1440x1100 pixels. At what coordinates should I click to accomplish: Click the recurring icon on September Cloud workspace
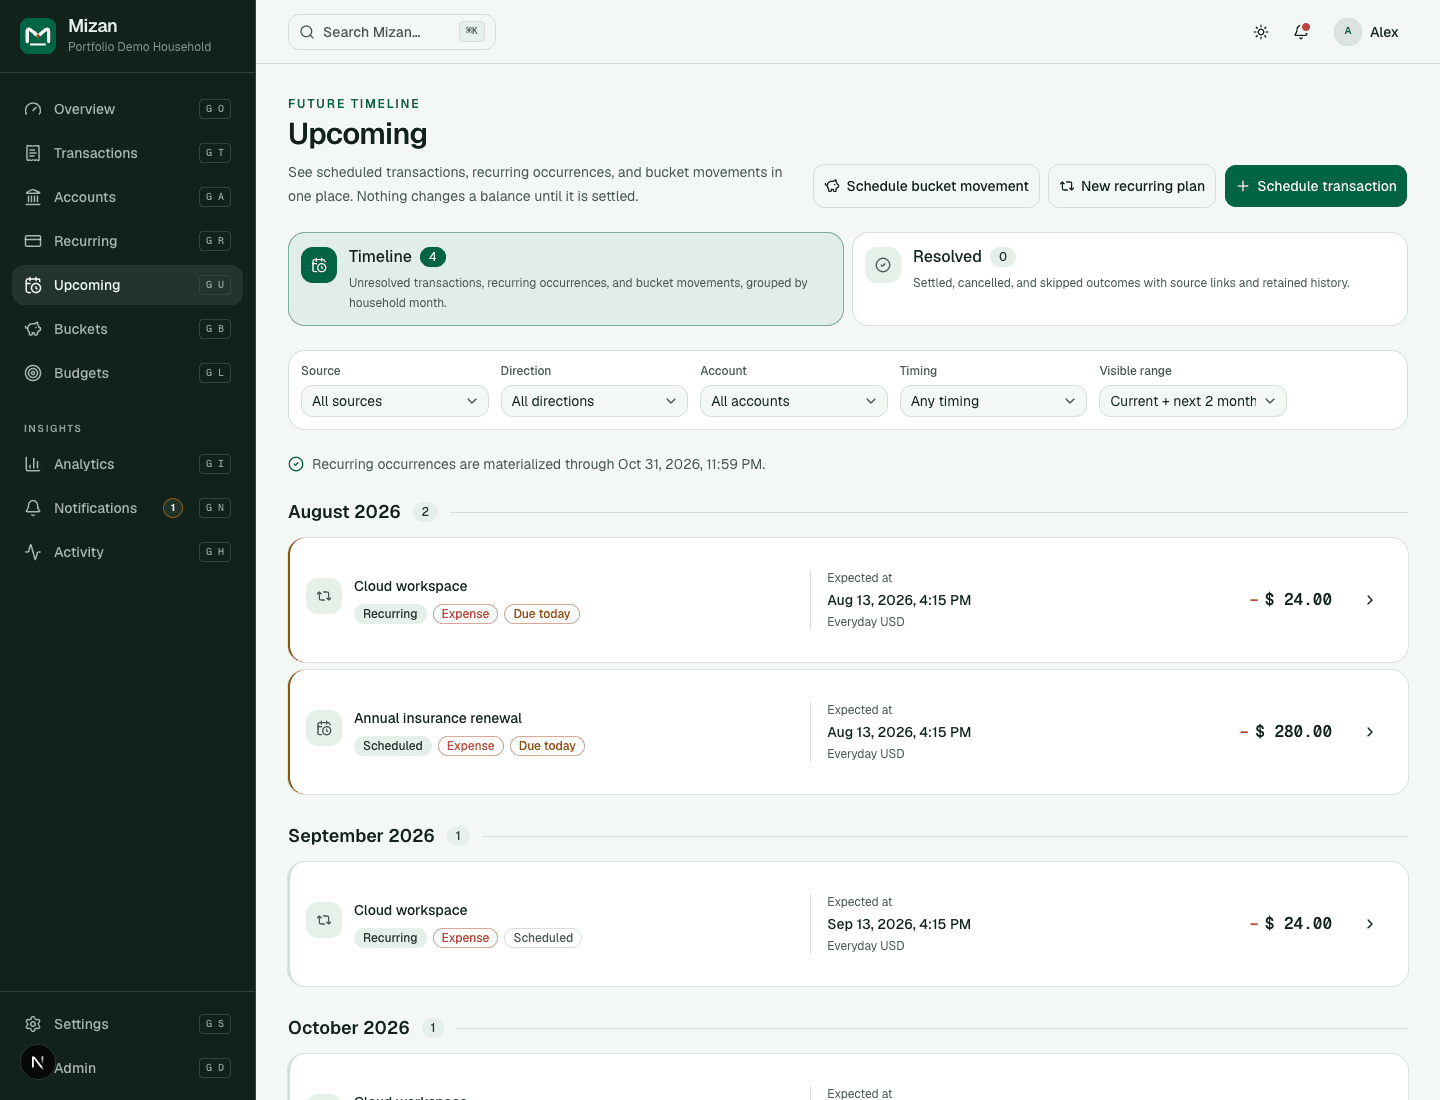click(324, 920)
